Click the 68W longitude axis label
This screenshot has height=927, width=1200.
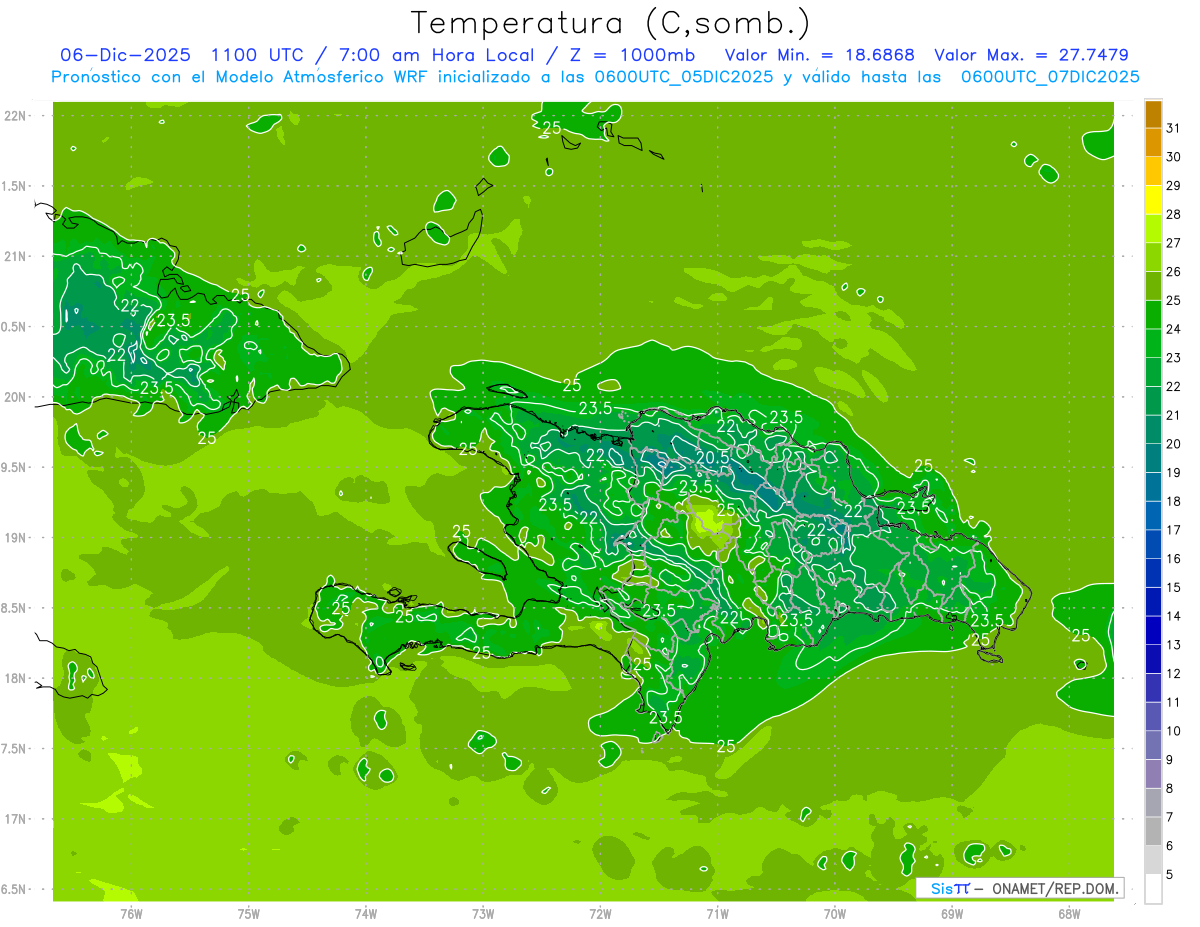coord(1068,913)
